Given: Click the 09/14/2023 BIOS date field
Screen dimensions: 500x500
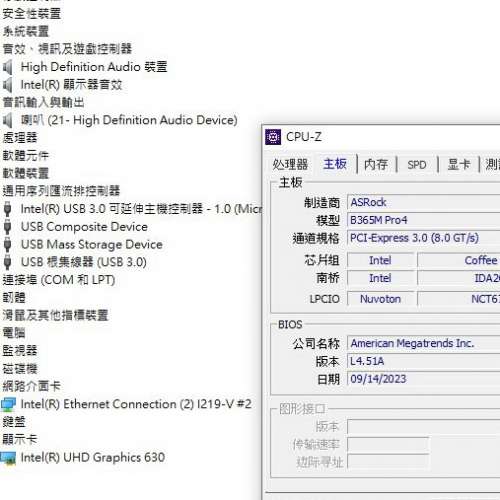Looking at the screenshot, I should [423, 379].
